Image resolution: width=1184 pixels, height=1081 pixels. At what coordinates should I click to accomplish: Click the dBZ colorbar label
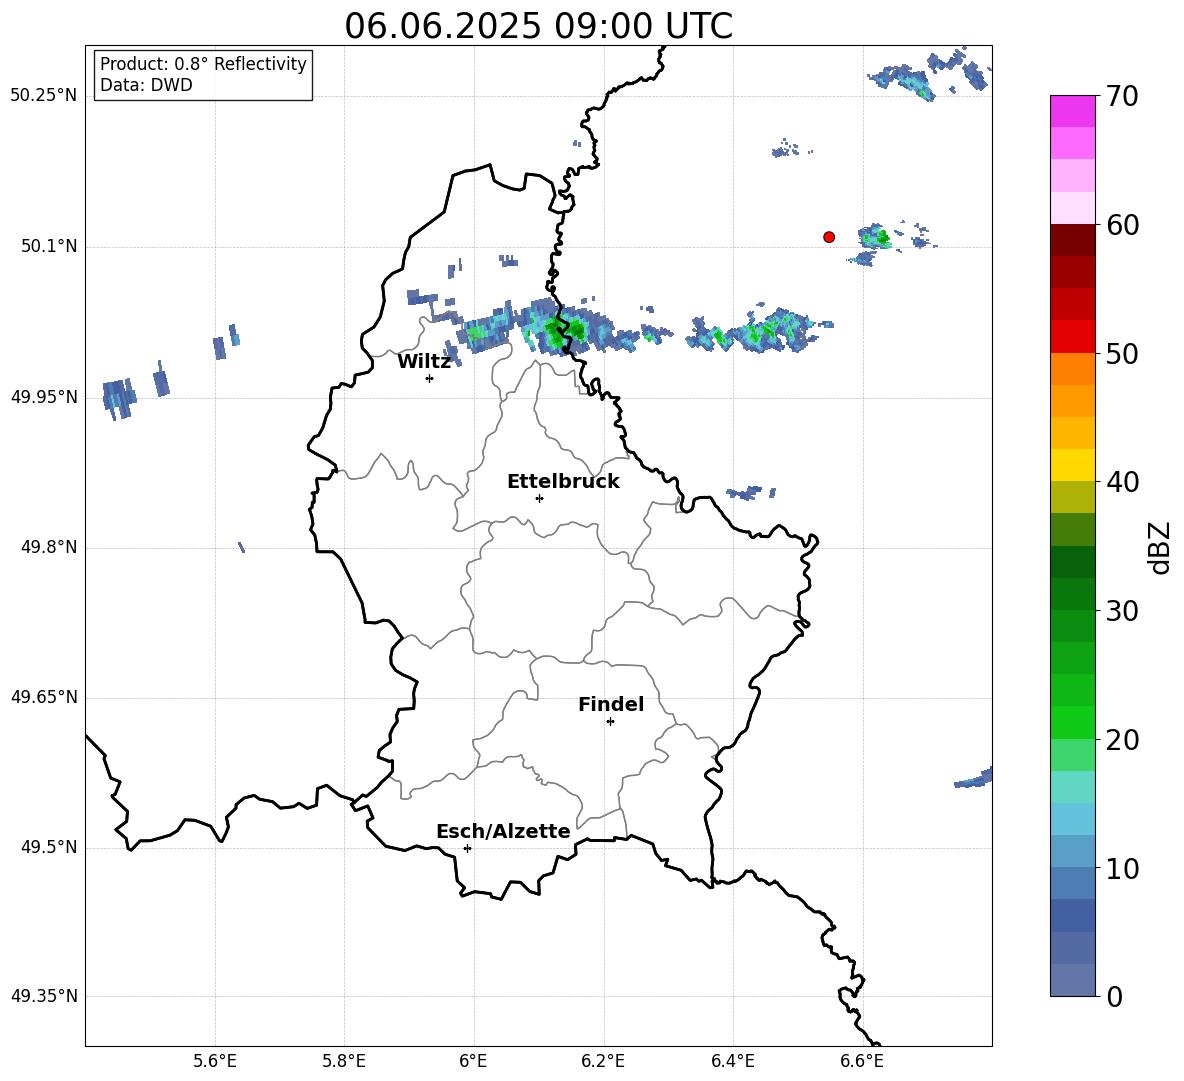tap(1159, 547)
